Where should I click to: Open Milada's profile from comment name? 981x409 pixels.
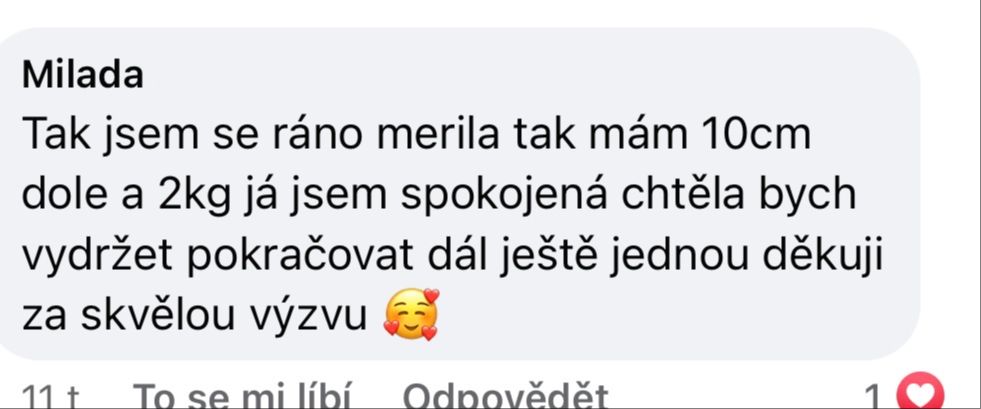(x=83, y=76)
